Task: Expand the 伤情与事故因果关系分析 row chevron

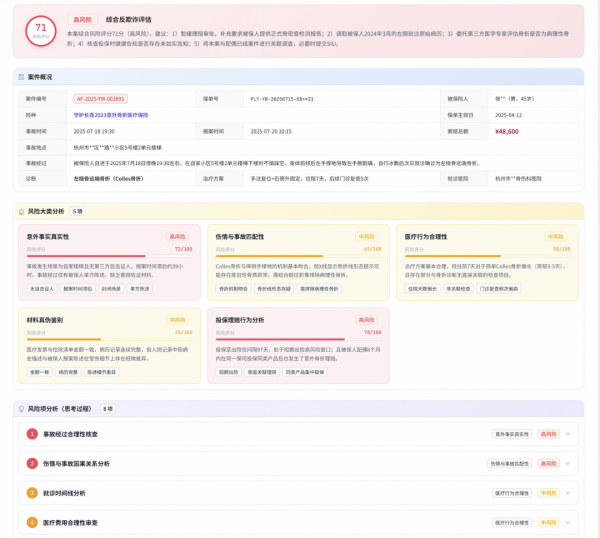Action: 568,463
